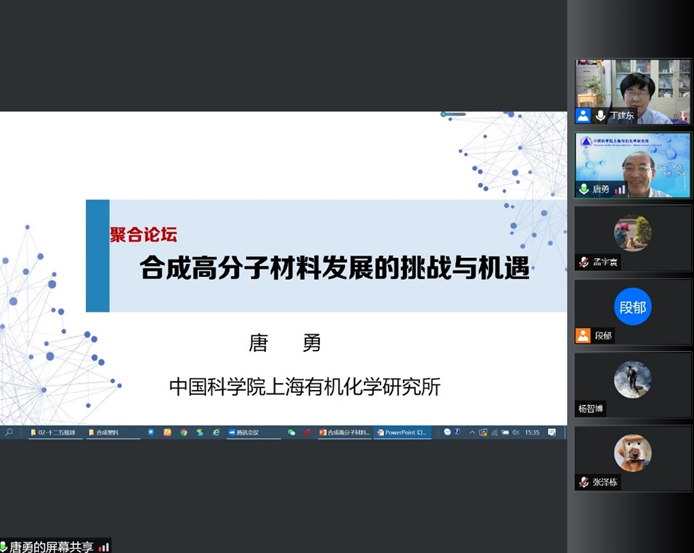This screenshot has height=553, width=694.
Task: Click 孟宇寰's round avatar photo
Action: [633, 234]
